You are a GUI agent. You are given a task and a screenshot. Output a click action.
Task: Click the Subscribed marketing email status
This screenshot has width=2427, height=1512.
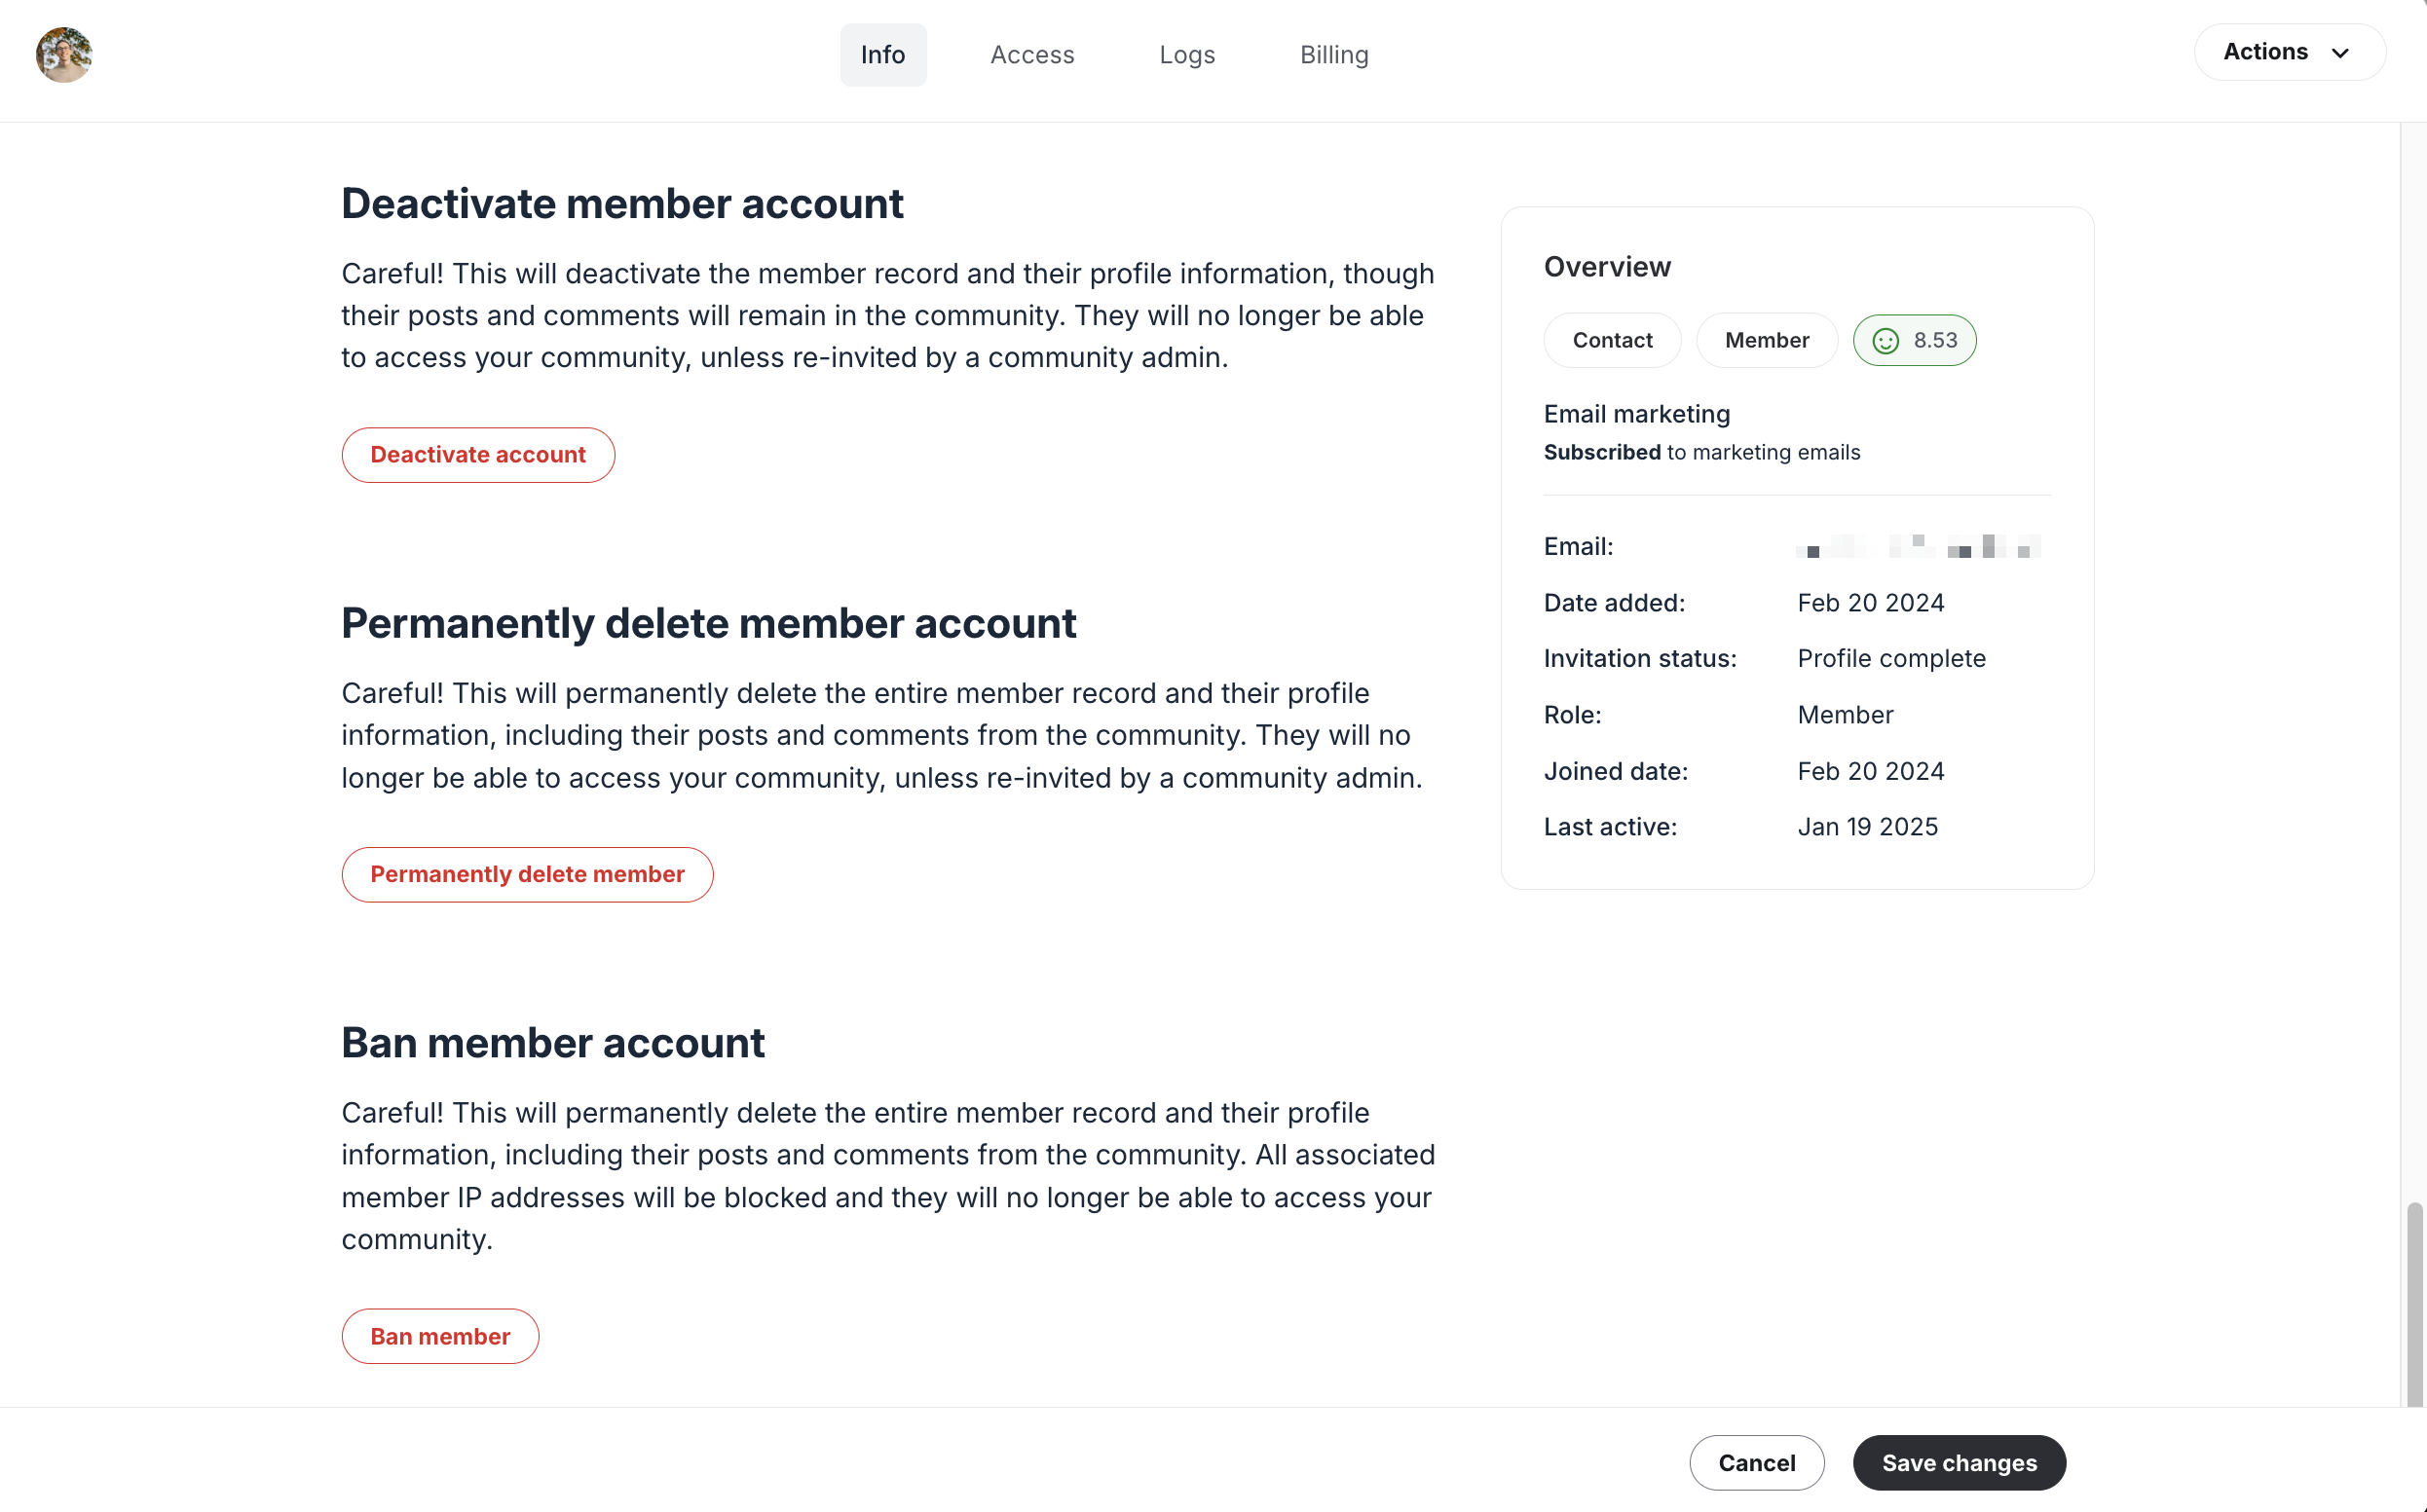click(x=1601, y=452)
